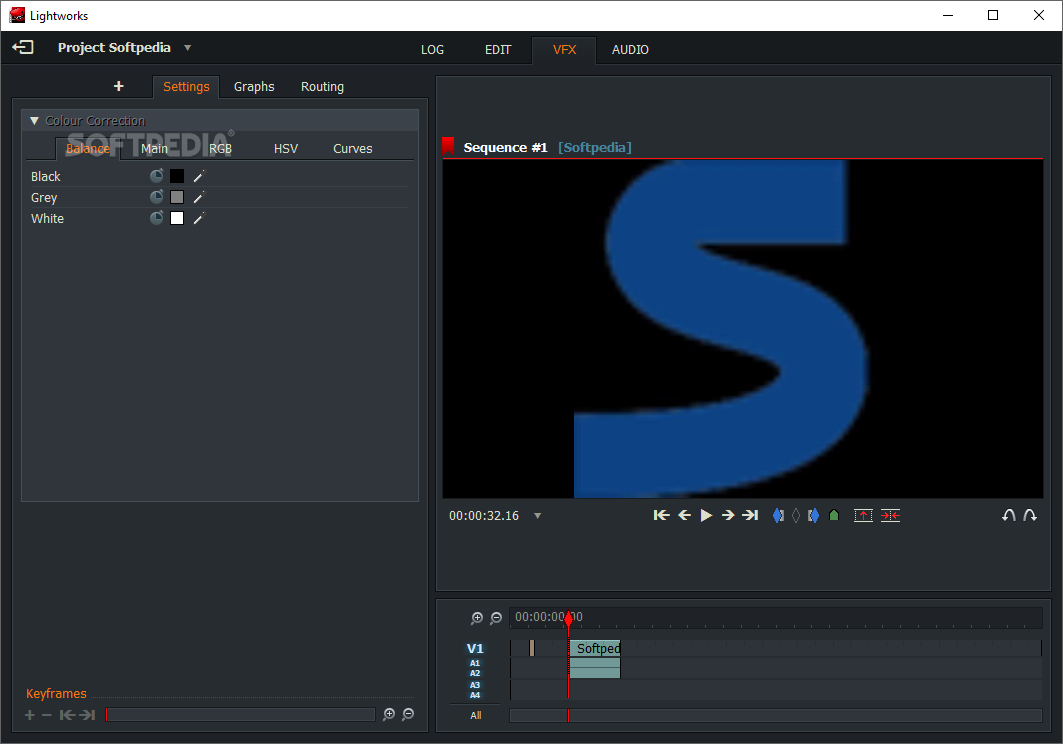Open the timecode dropdown arrow
This screenshot has width=1063, height=744.
point(538,516)
